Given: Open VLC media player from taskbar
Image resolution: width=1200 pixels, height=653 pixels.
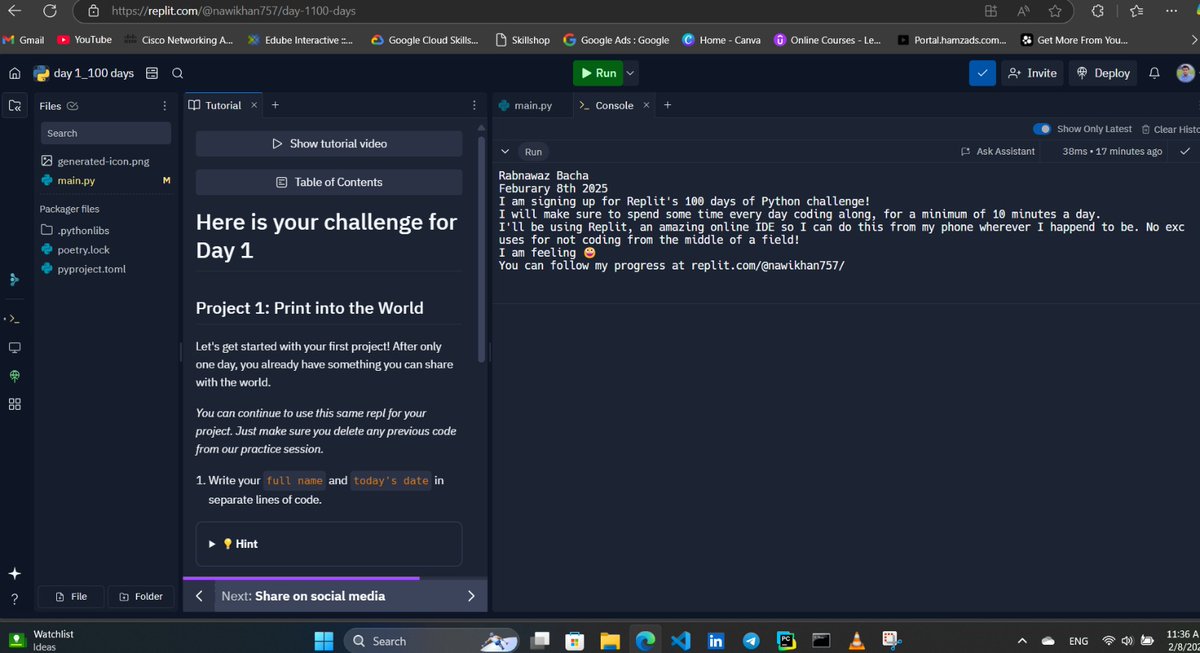Looking at the screenshot, I should pyautogui.click(x=855, y=641).
